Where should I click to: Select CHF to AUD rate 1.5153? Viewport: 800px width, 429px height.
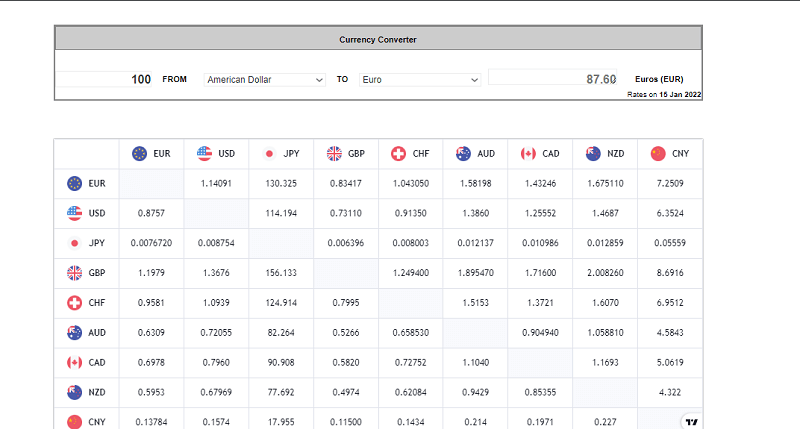click(476, 302)
